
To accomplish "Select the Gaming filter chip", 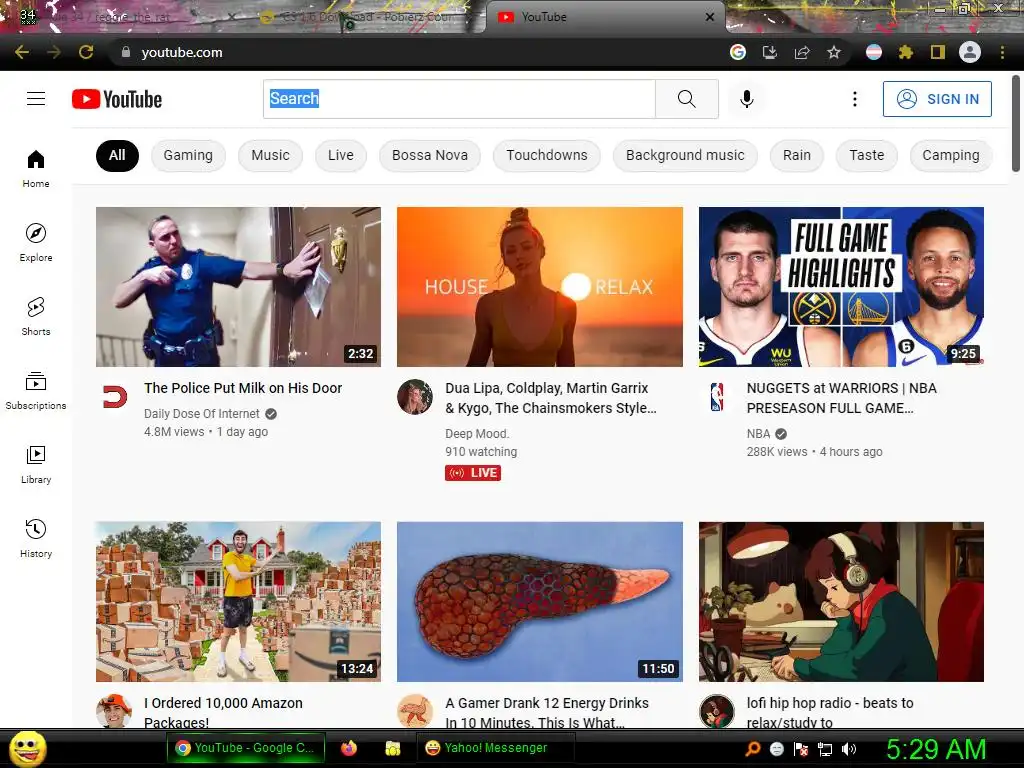I will (x=188, y=155).
